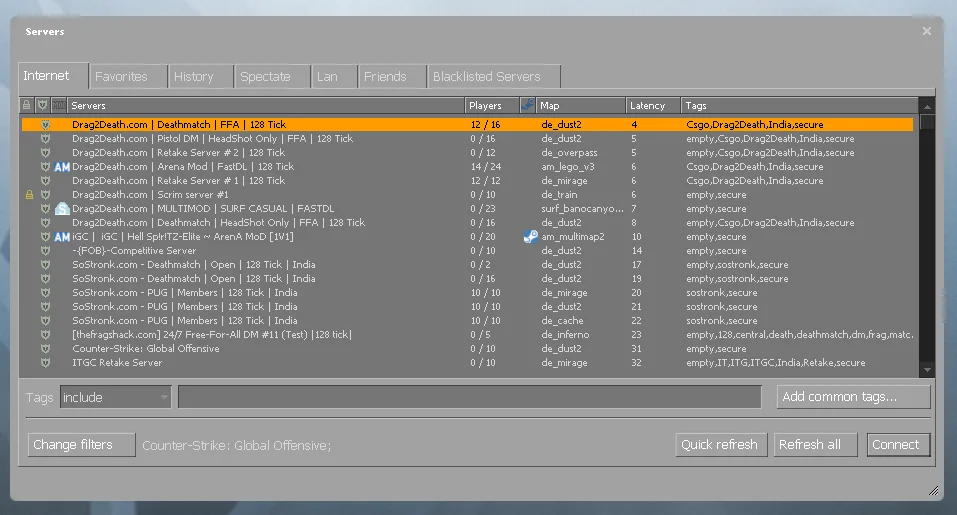
Task: Click the Change filters button
Action: 81,445
